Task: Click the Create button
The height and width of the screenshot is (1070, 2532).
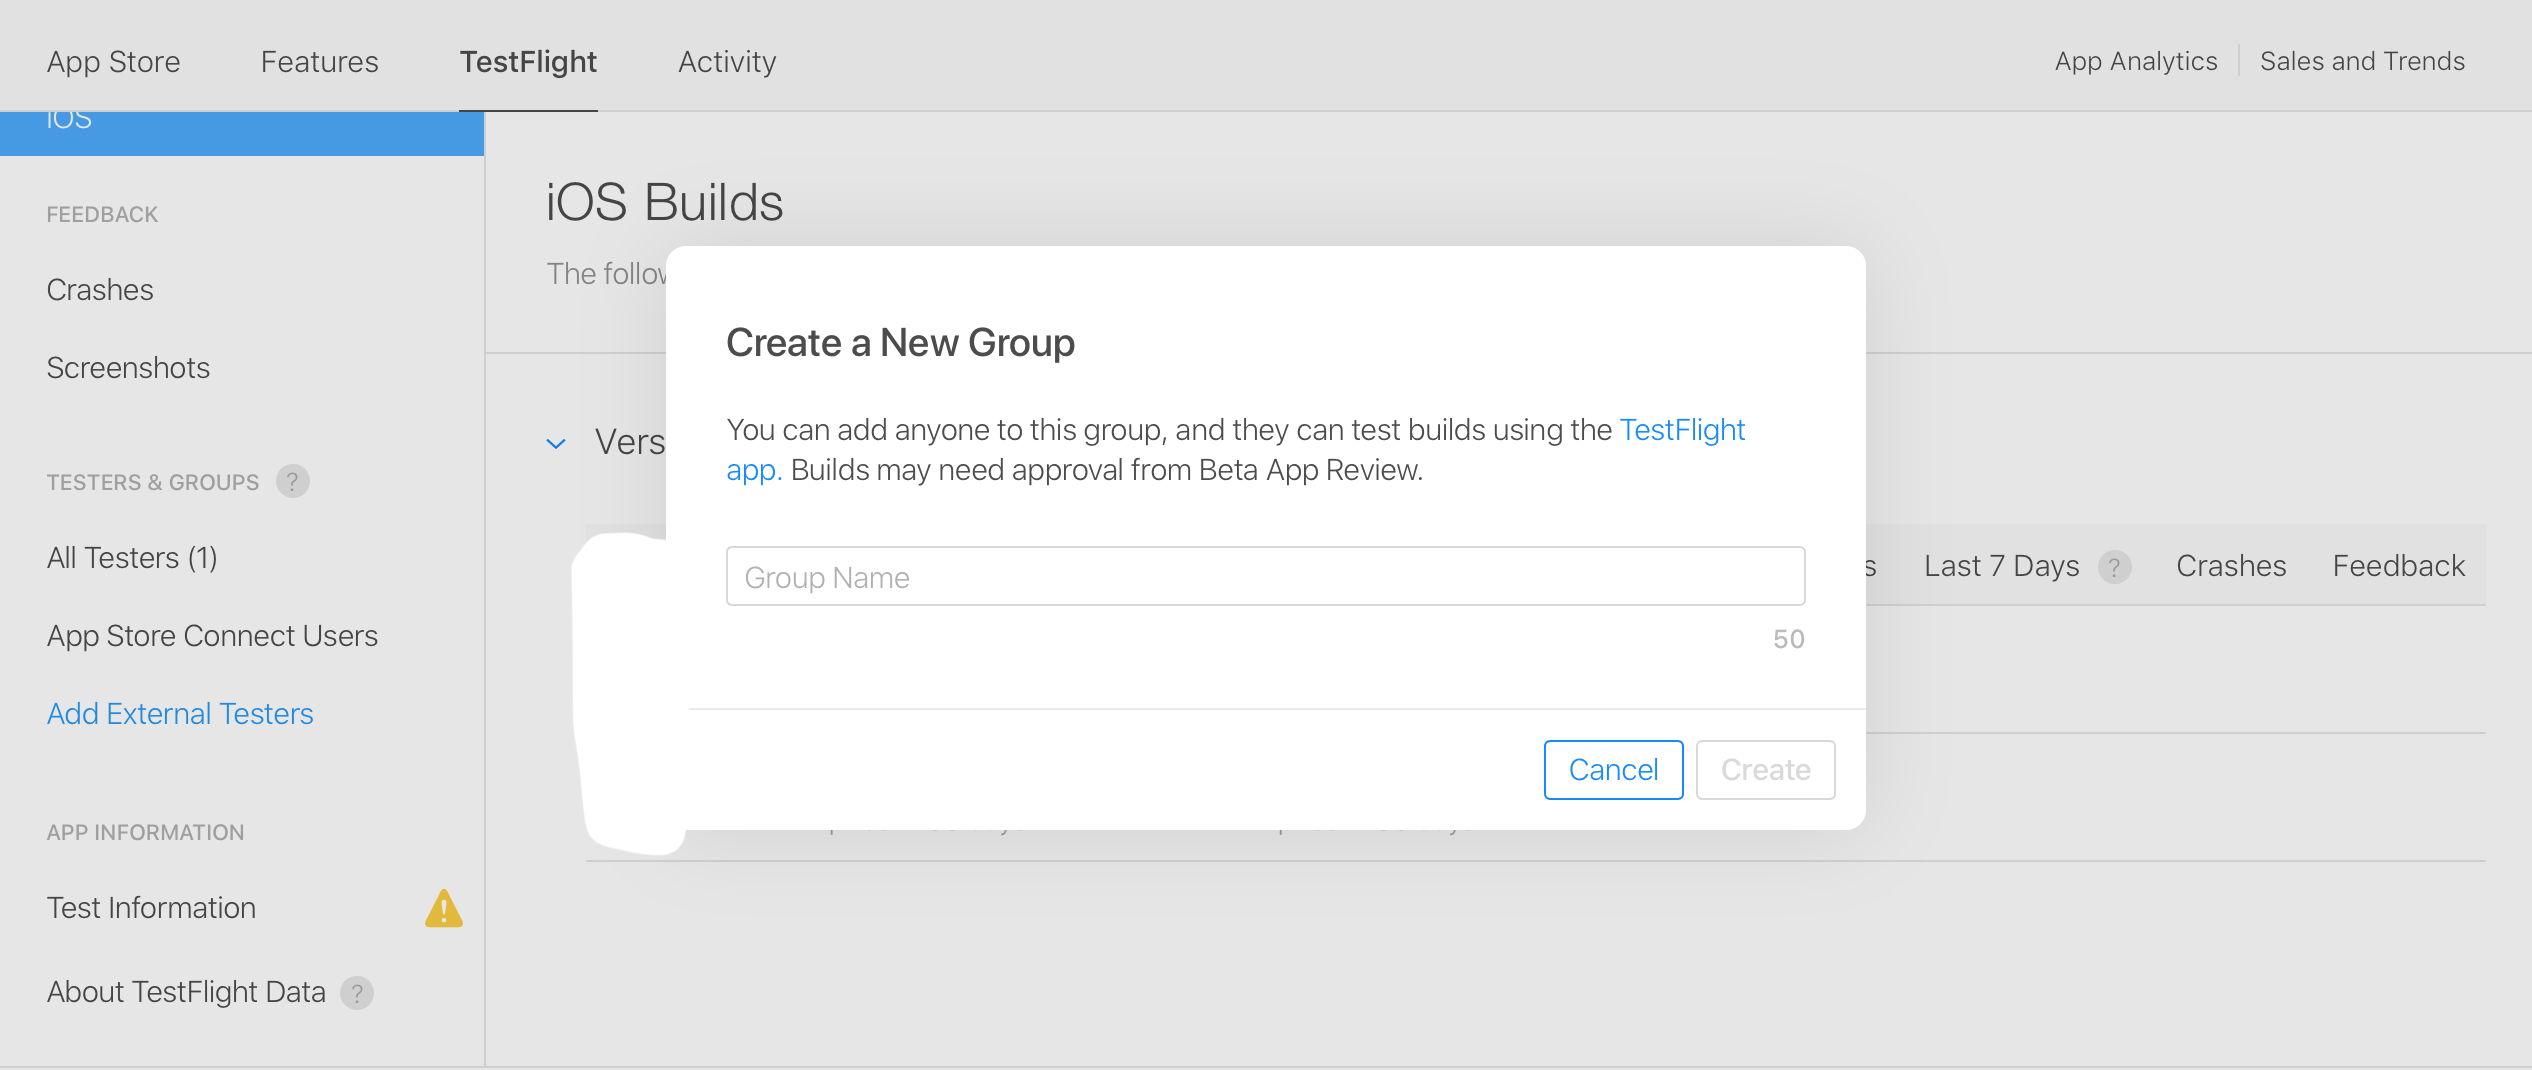Action: 1765,770
